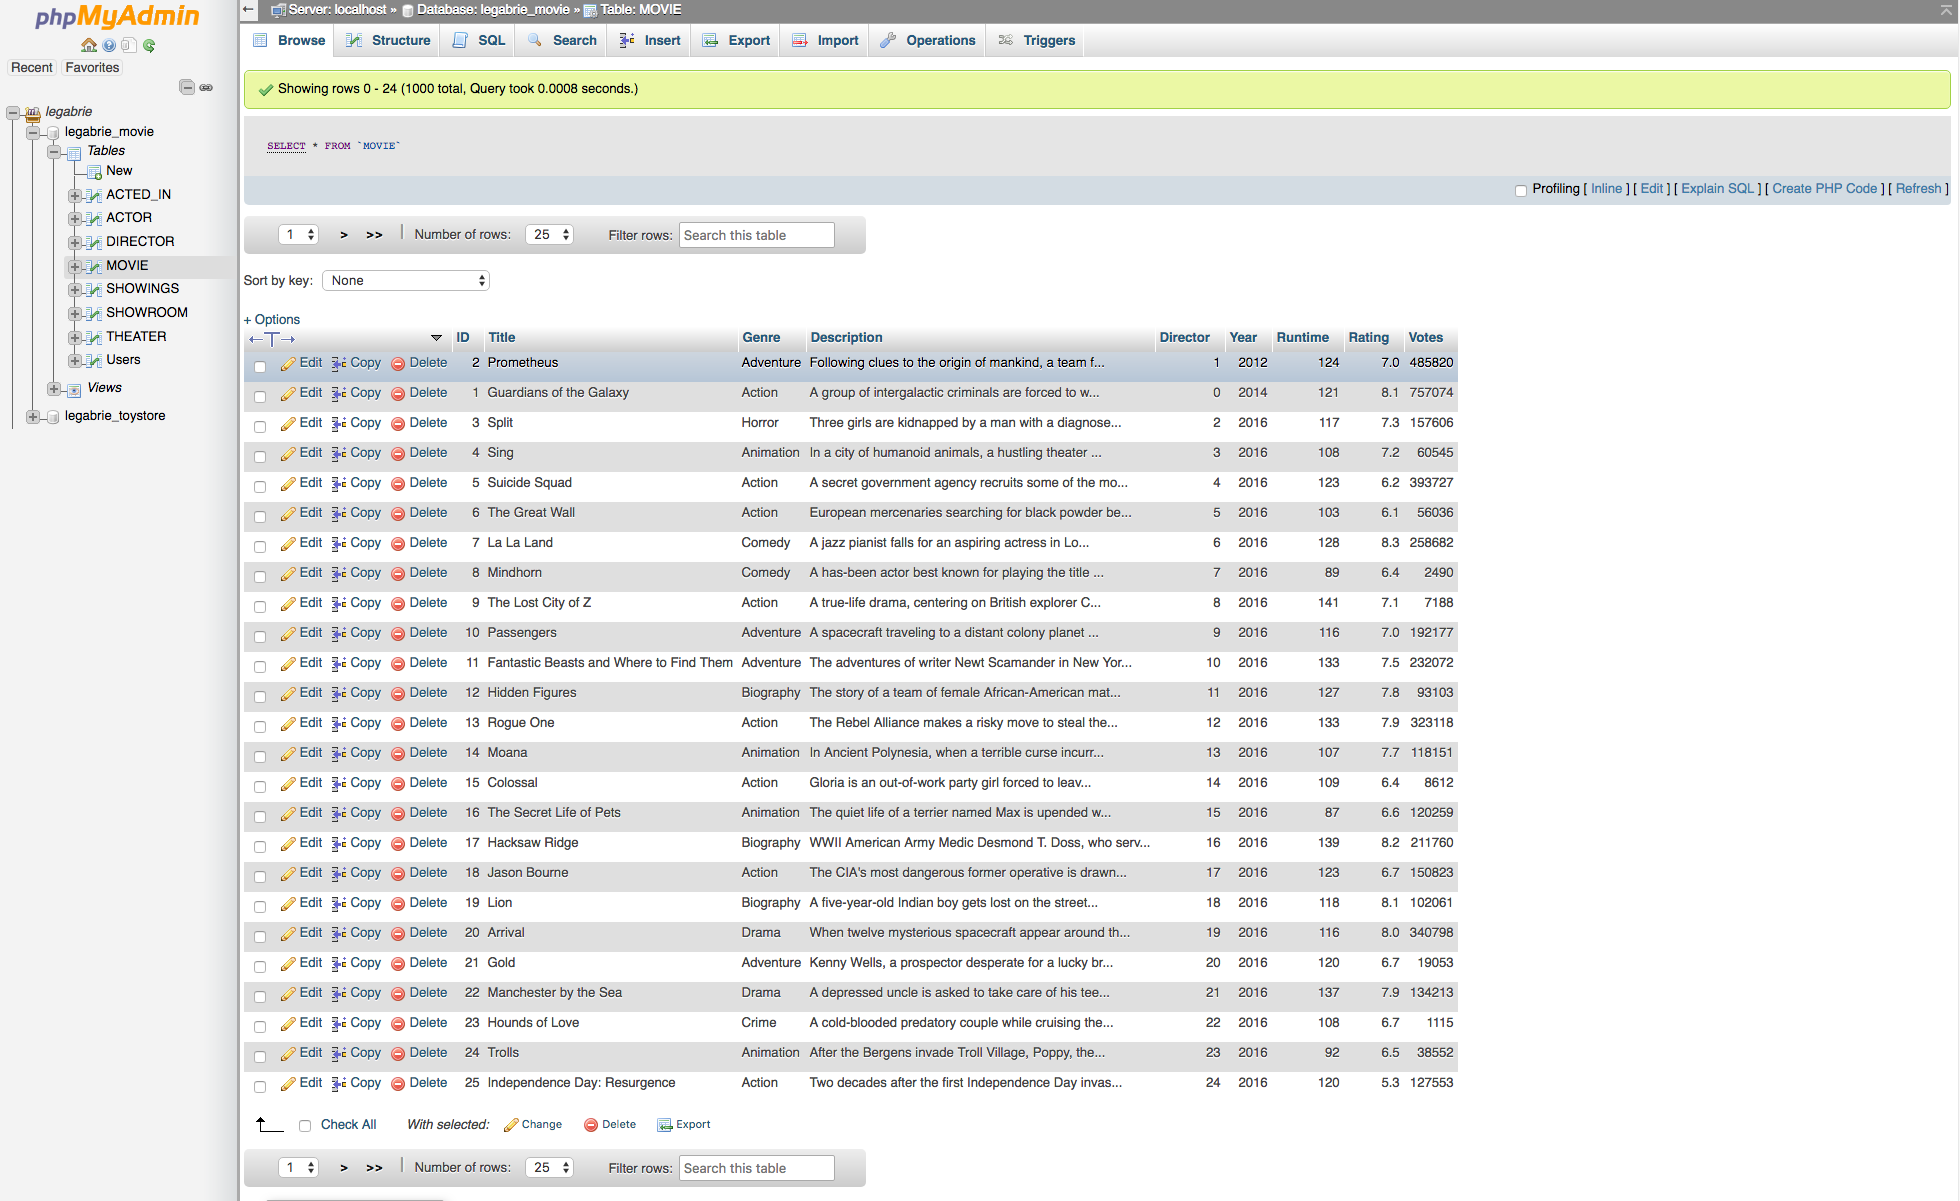Click the Explain SQL link
Image resolution: width=1960 pixels, height=1201 pixels.
1717,189
